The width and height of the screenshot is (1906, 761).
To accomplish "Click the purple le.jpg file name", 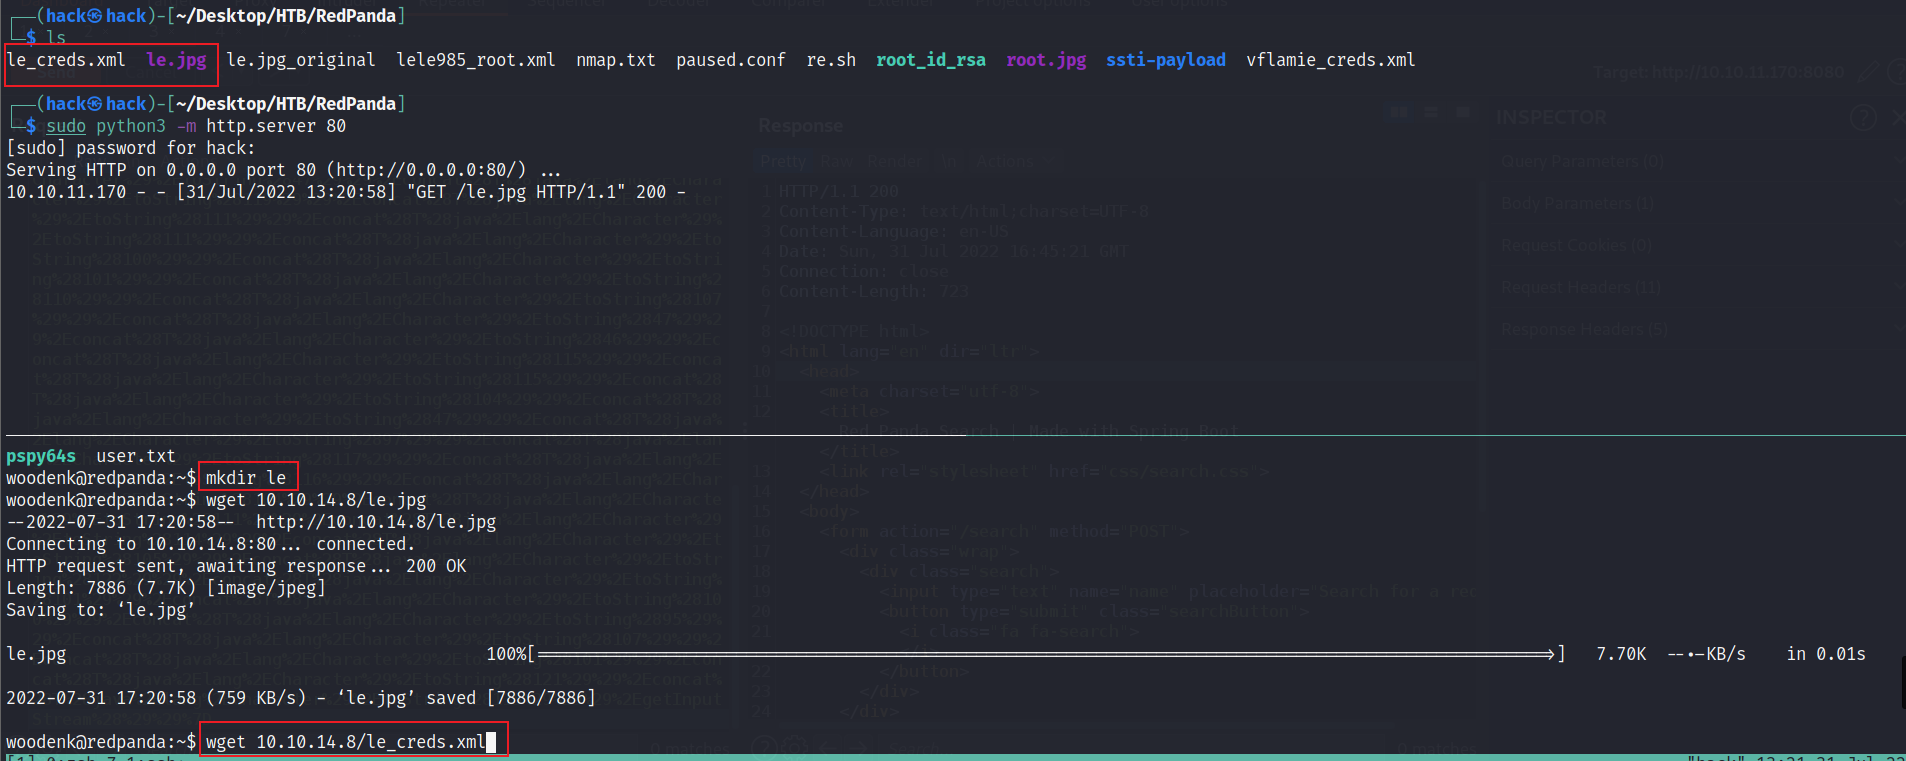I will 176,60.
